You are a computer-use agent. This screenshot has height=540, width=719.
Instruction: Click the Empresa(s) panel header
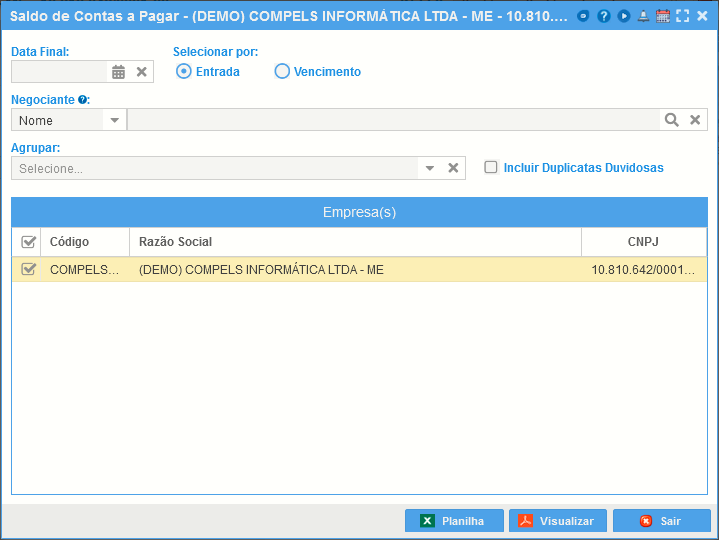pyautogui.click(x=360, y=212)
